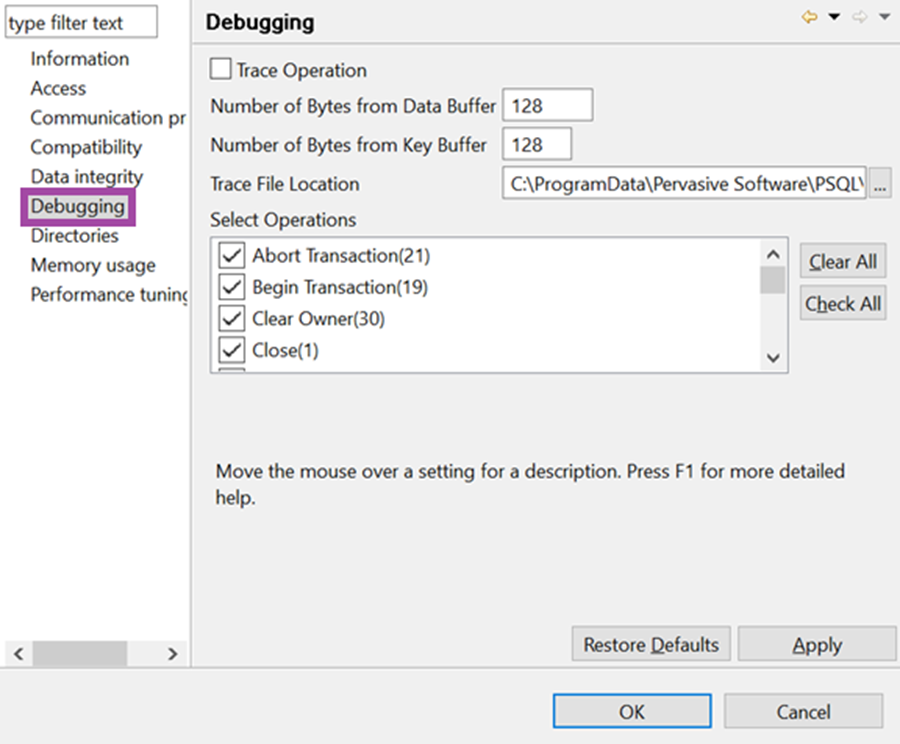Click the Clear All button

click(x=843, y=262)
